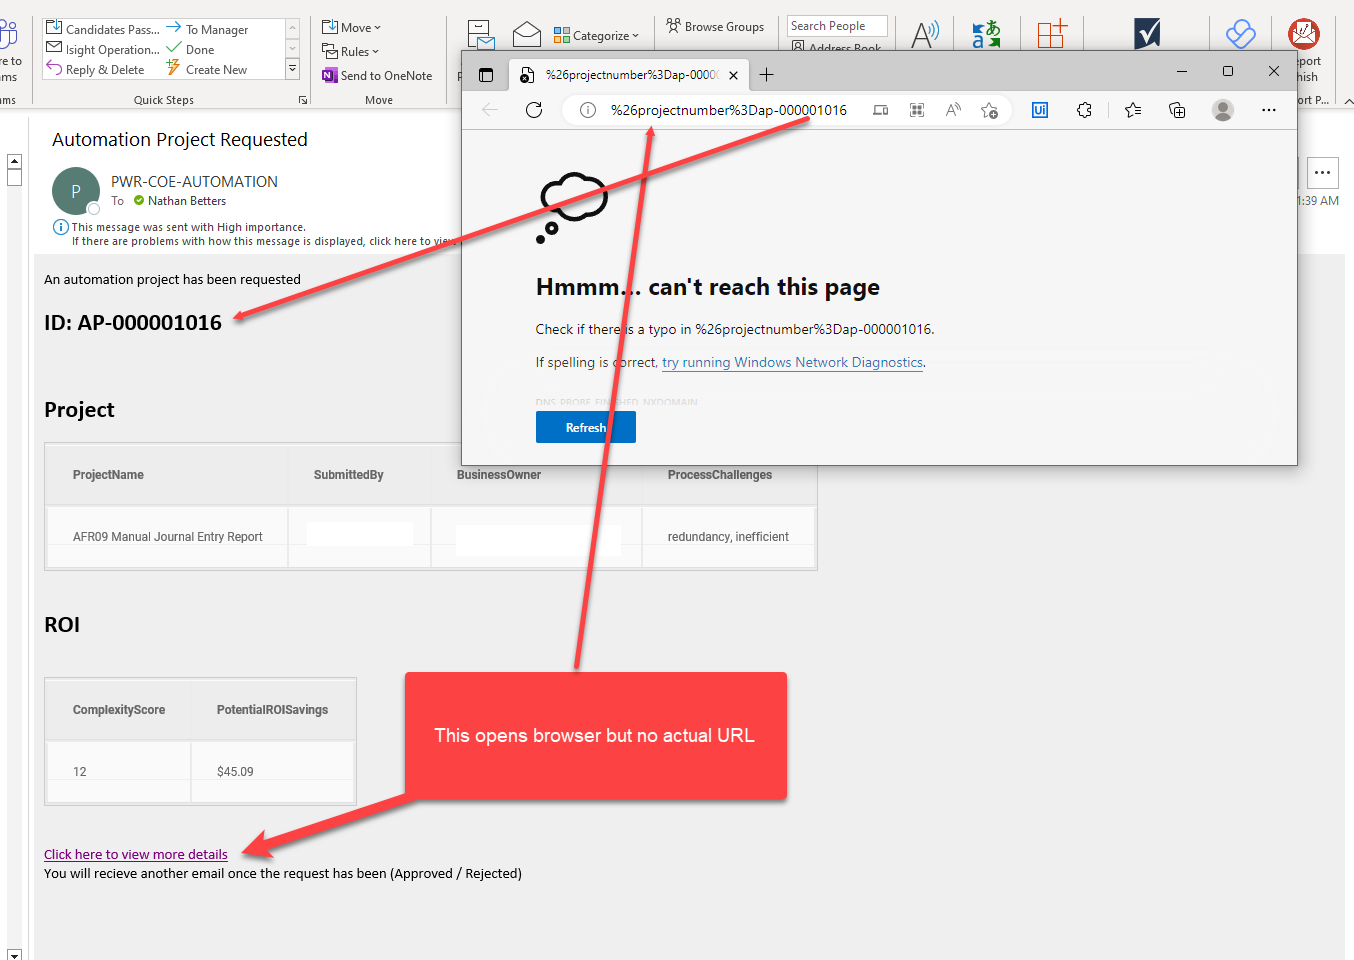
Task: Click the Report Phish icon in the ribbon
Action: click(1303, 33)
